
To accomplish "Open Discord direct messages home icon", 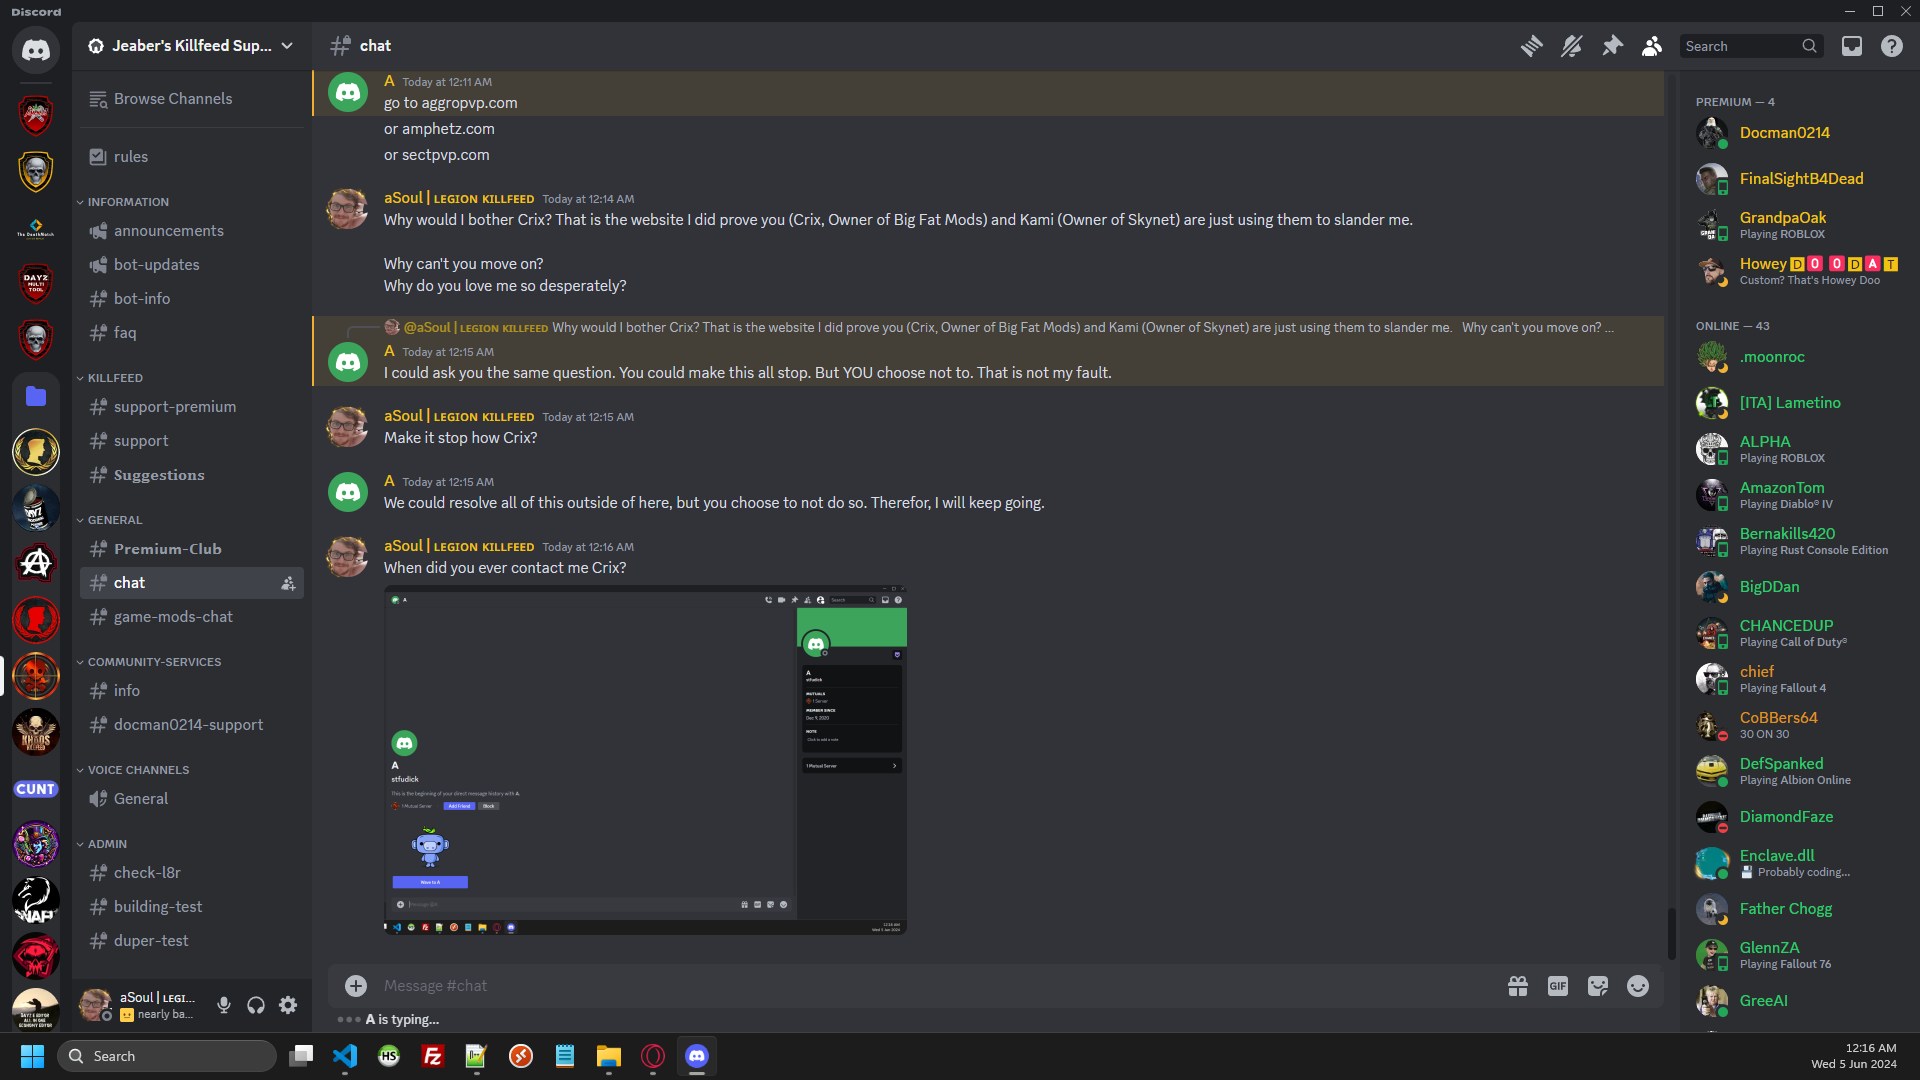I will 36,50.
